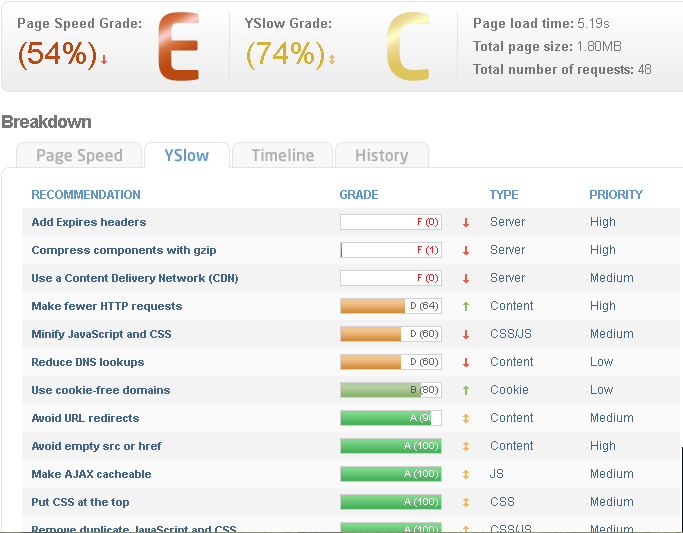
Task: Click the orange arrow in Make AJAX cacheable row
Action: [x=466, y=474]
